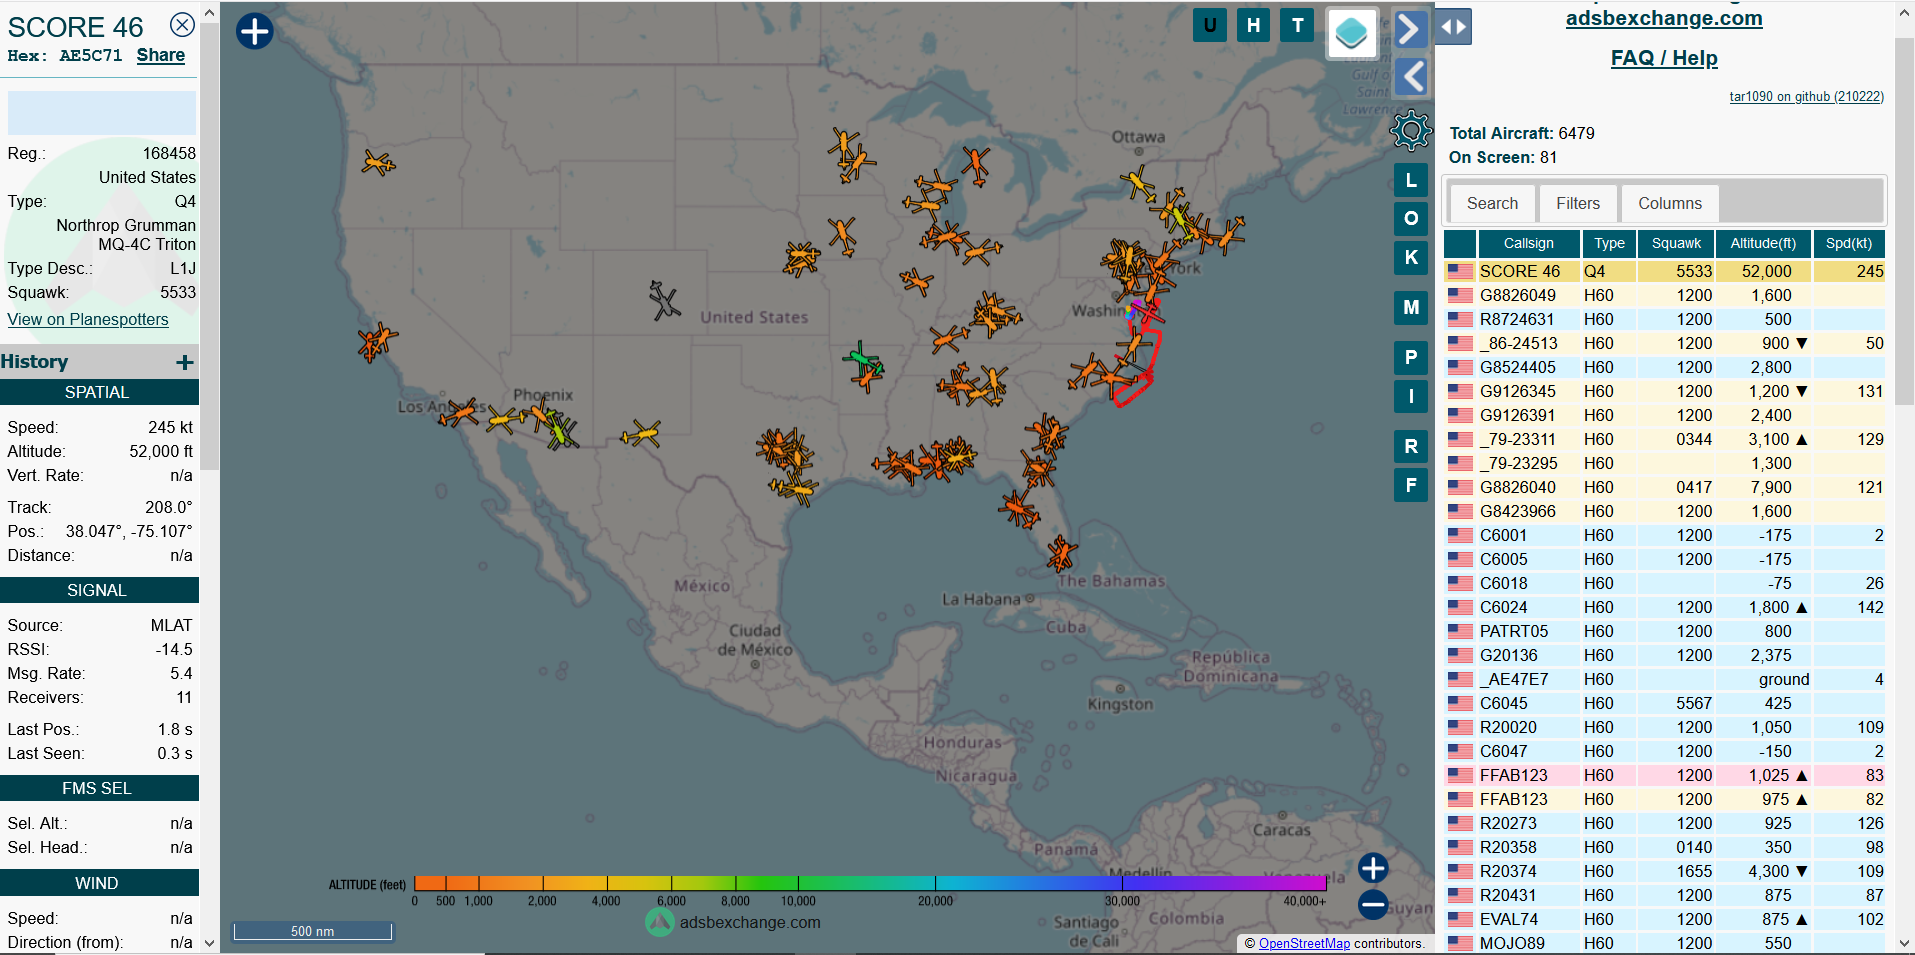Toggle the P map option button
The image size is (1915, 955).
click(x=1411, y=357)
